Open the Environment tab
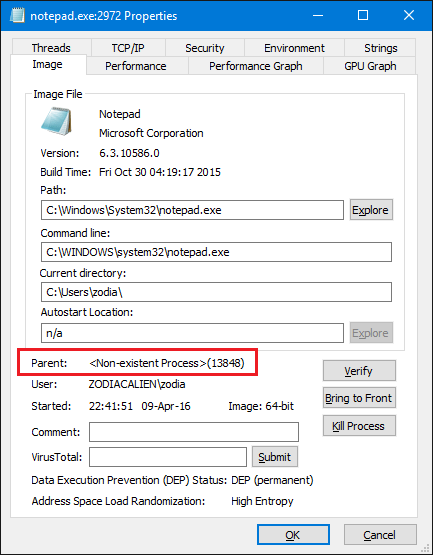Viewport: 433px width, 555px height. pos(294,48)
